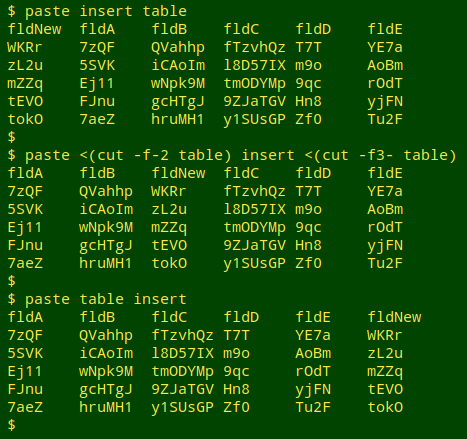The image size is (467, 439).
Task: Click 'y1SUsGP' under the 'paste table insert' command
Action: [183, 407]
